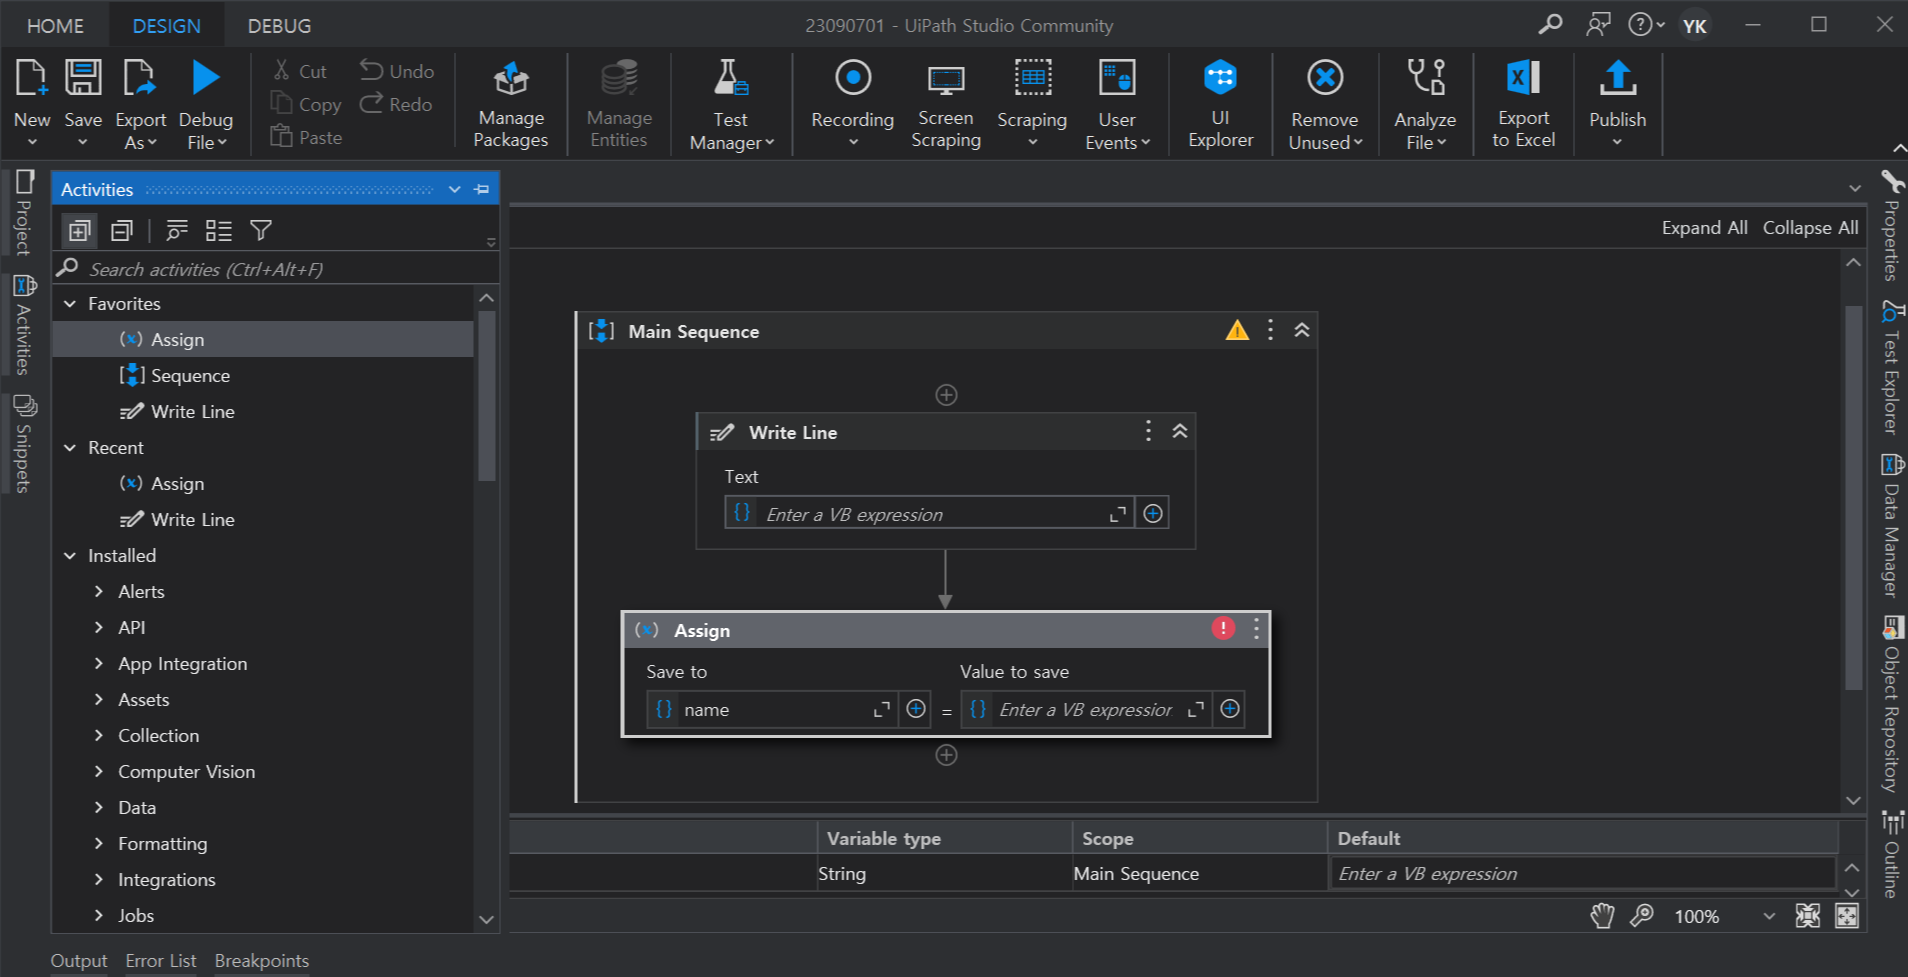Click Export to Excel
The height and width of the screenshot is (977, 1908).
(1523, 105)
